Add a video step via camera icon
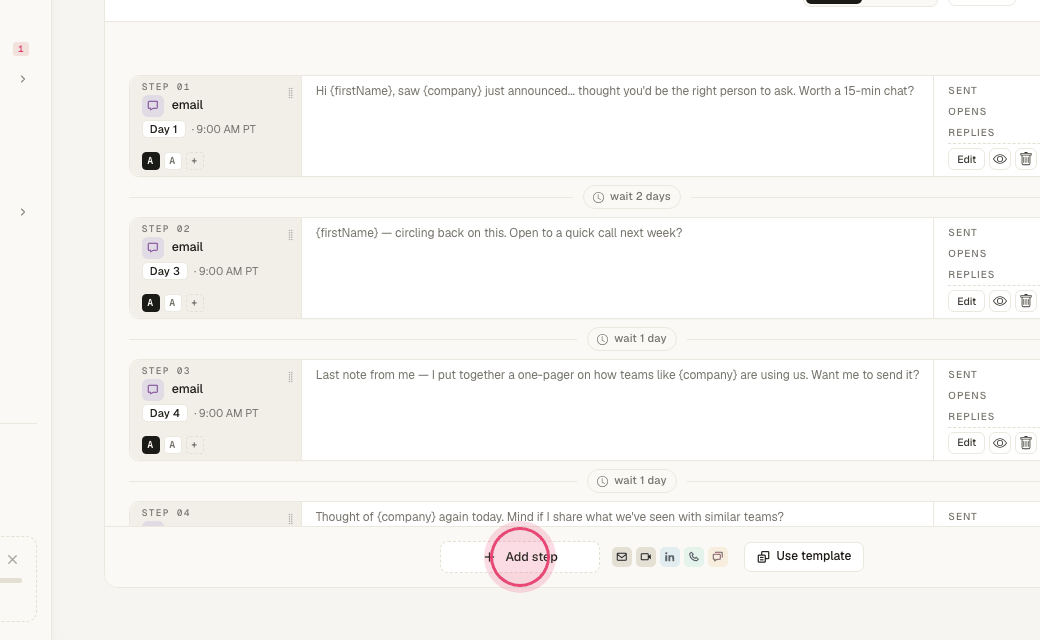This screenshot has height=640, width=1040. [x=645, y=557]
